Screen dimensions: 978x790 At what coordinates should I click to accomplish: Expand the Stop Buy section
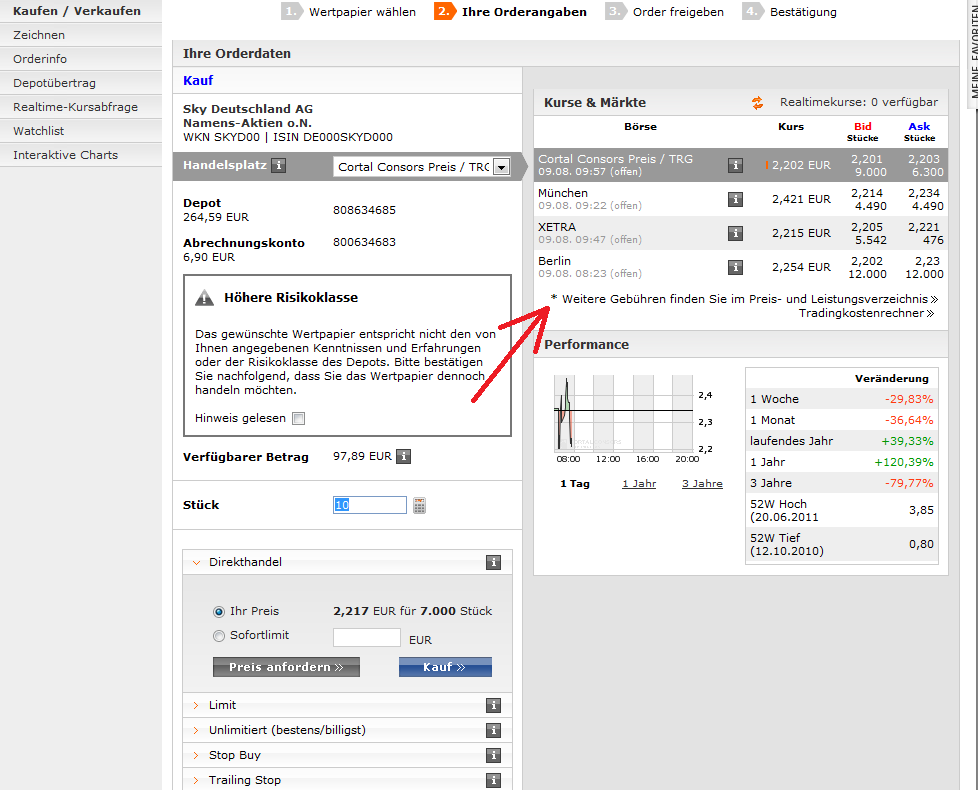[x=196, y=755]
